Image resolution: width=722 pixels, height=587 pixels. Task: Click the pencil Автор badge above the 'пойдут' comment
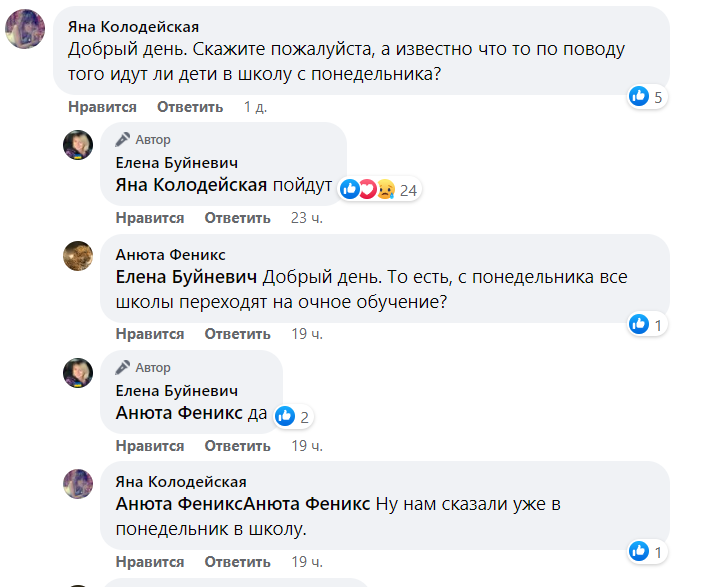(x=143, y=140)
